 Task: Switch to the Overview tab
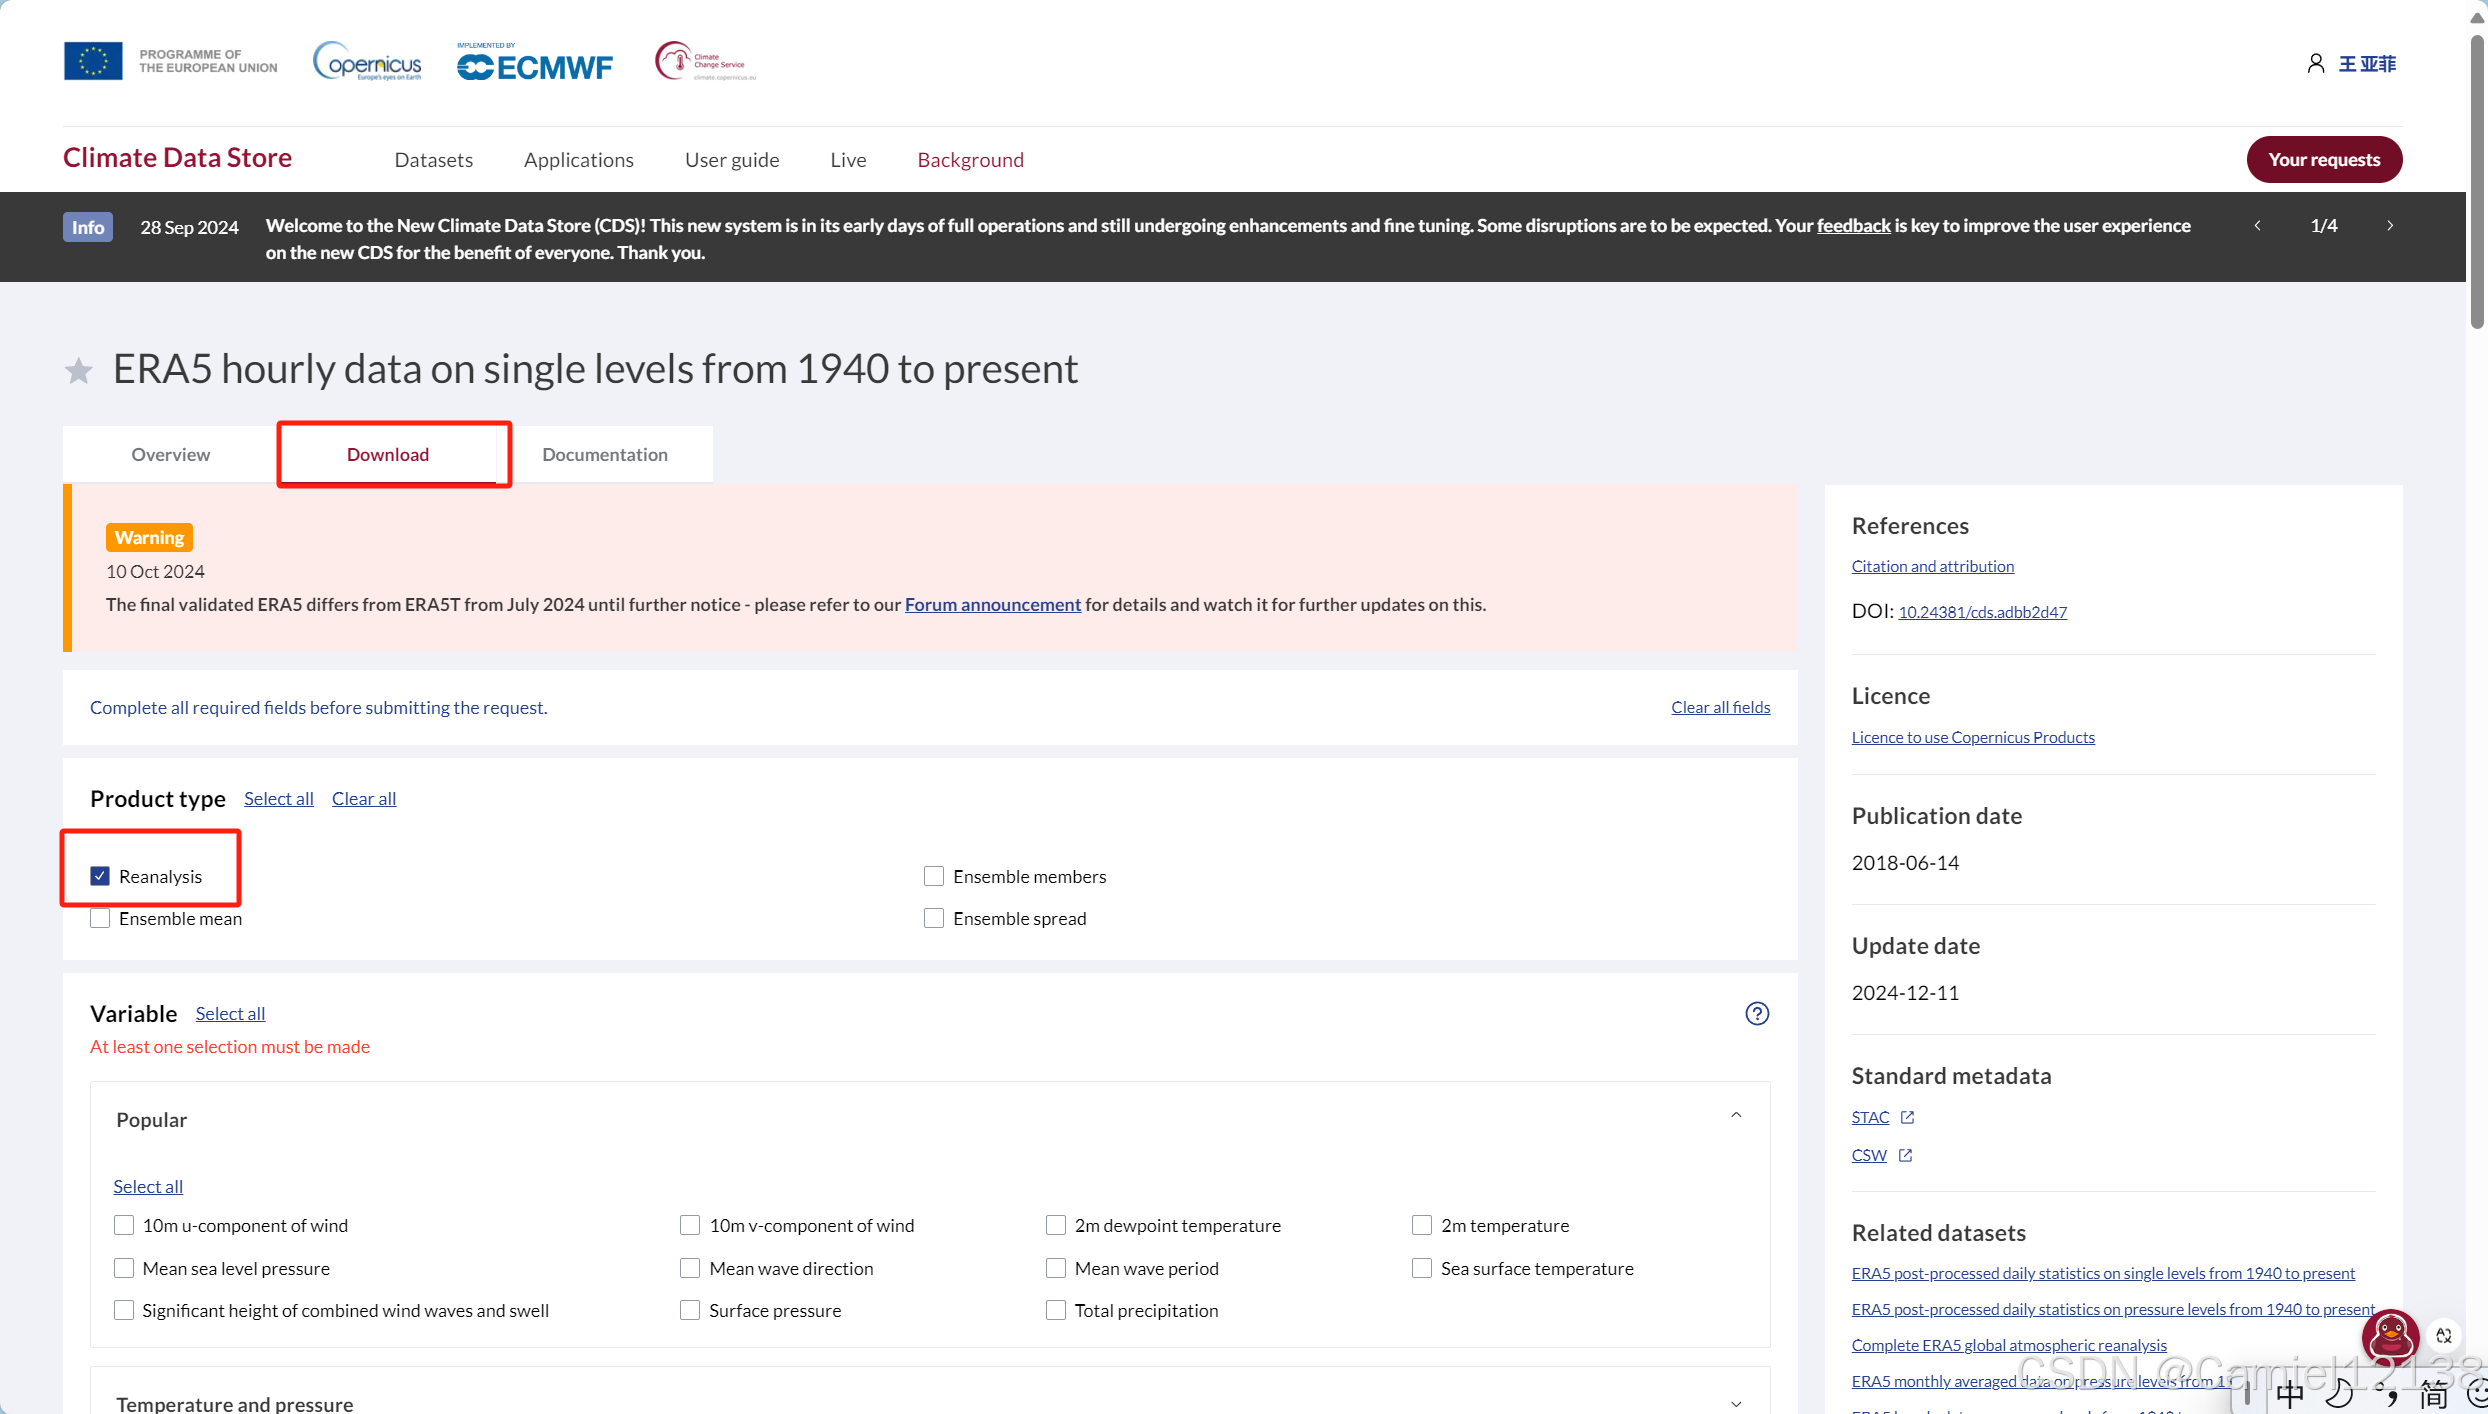(170, 454)
